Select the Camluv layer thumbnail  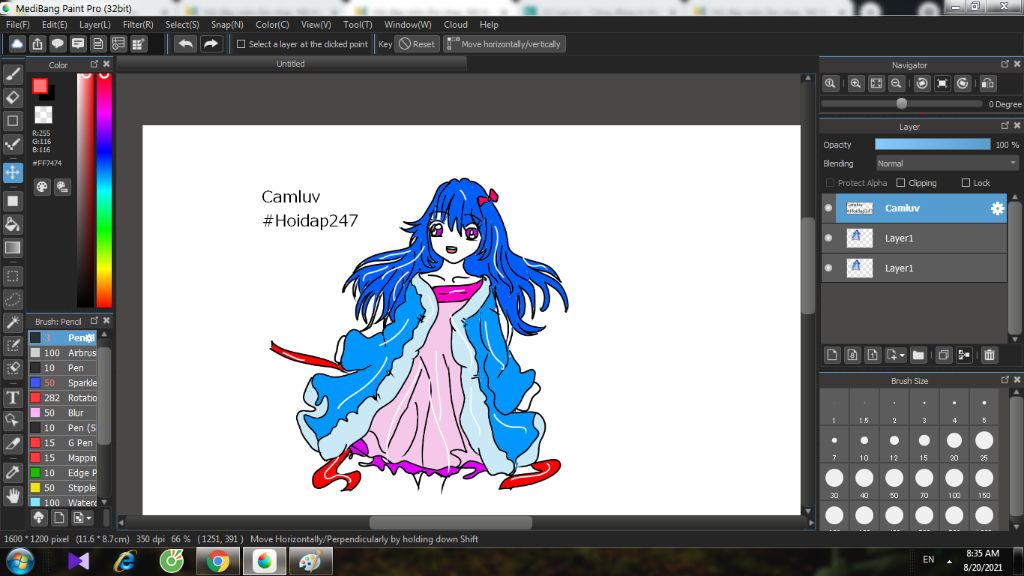click(x=859, y=208)
